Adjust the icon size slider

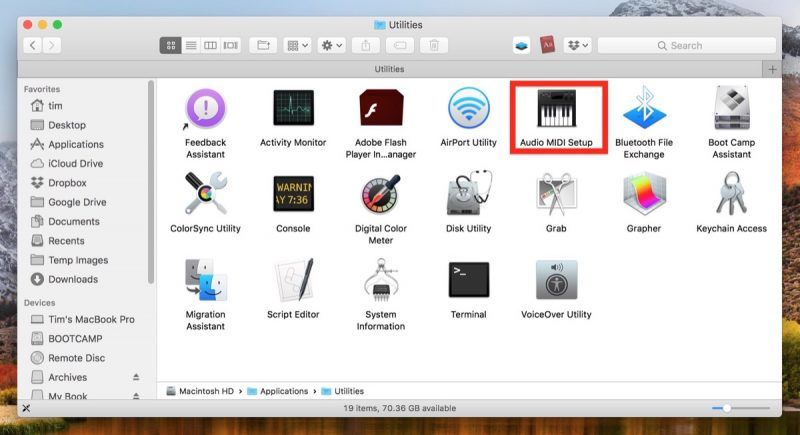tap(727, 408)
